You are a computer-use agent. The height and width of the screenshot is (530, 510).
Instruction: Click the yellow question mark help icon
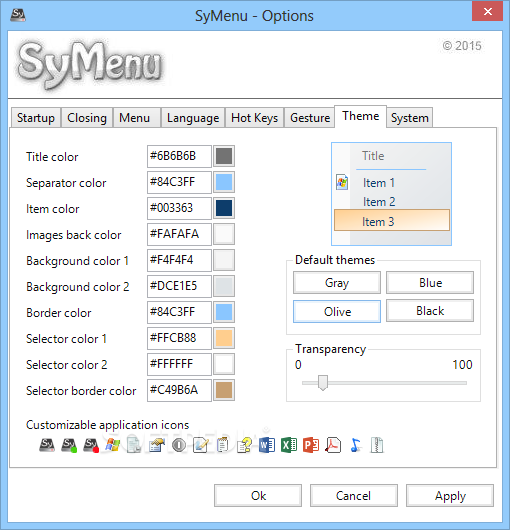(x=245, y=445)
